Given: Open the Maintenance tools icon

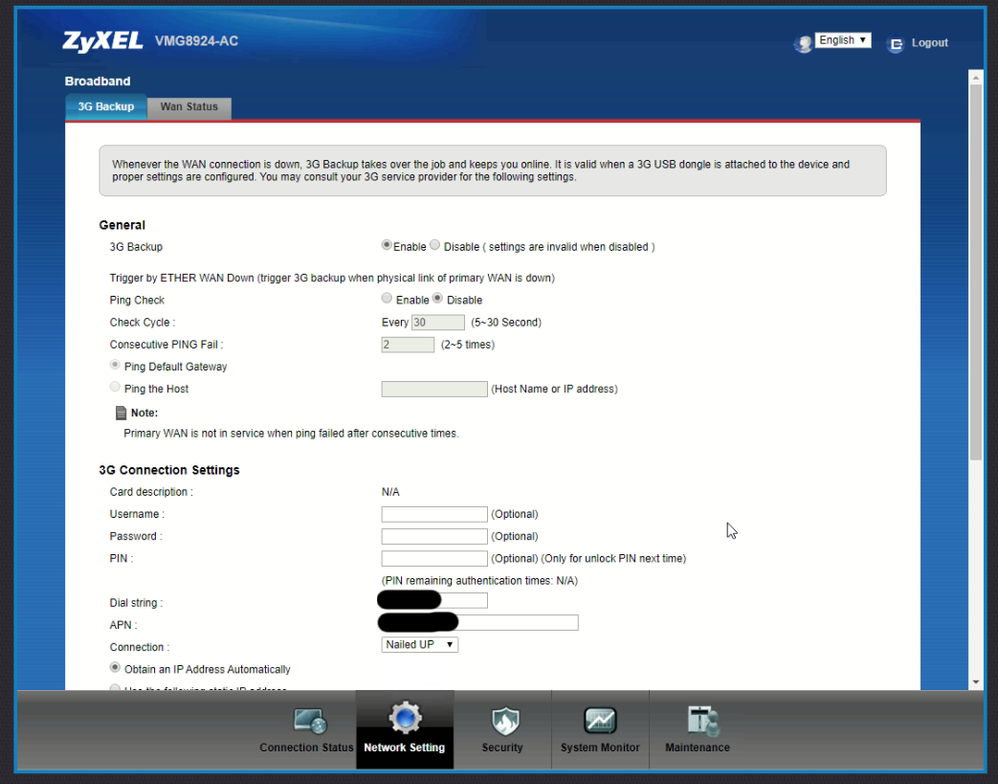Looking at the screenshot, I should pos(697,720).
